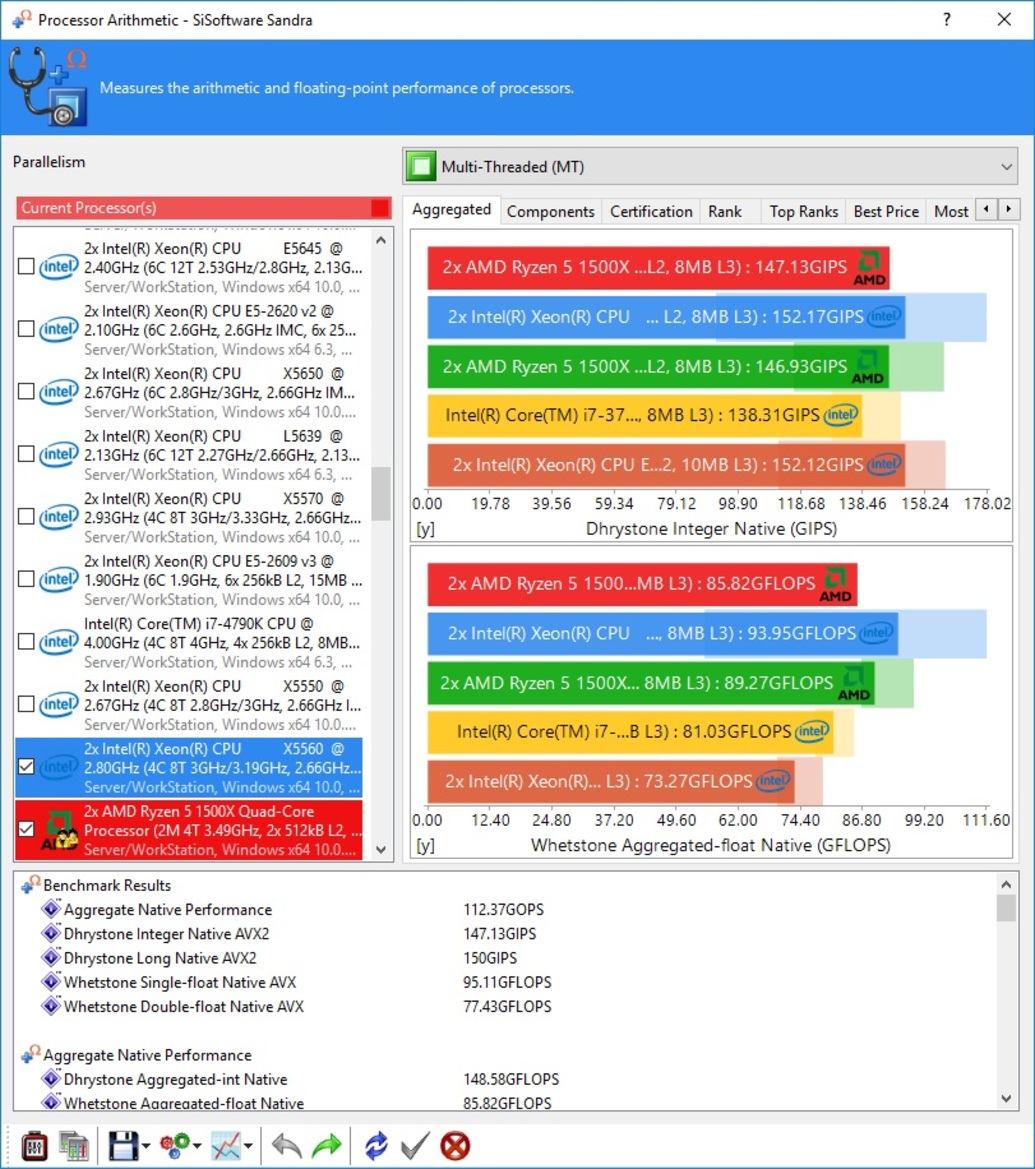Viewport: 1035px width, 1169px height.
Task: Check the Xeon X5570 processor checkbox
Action: pos(26,516)
